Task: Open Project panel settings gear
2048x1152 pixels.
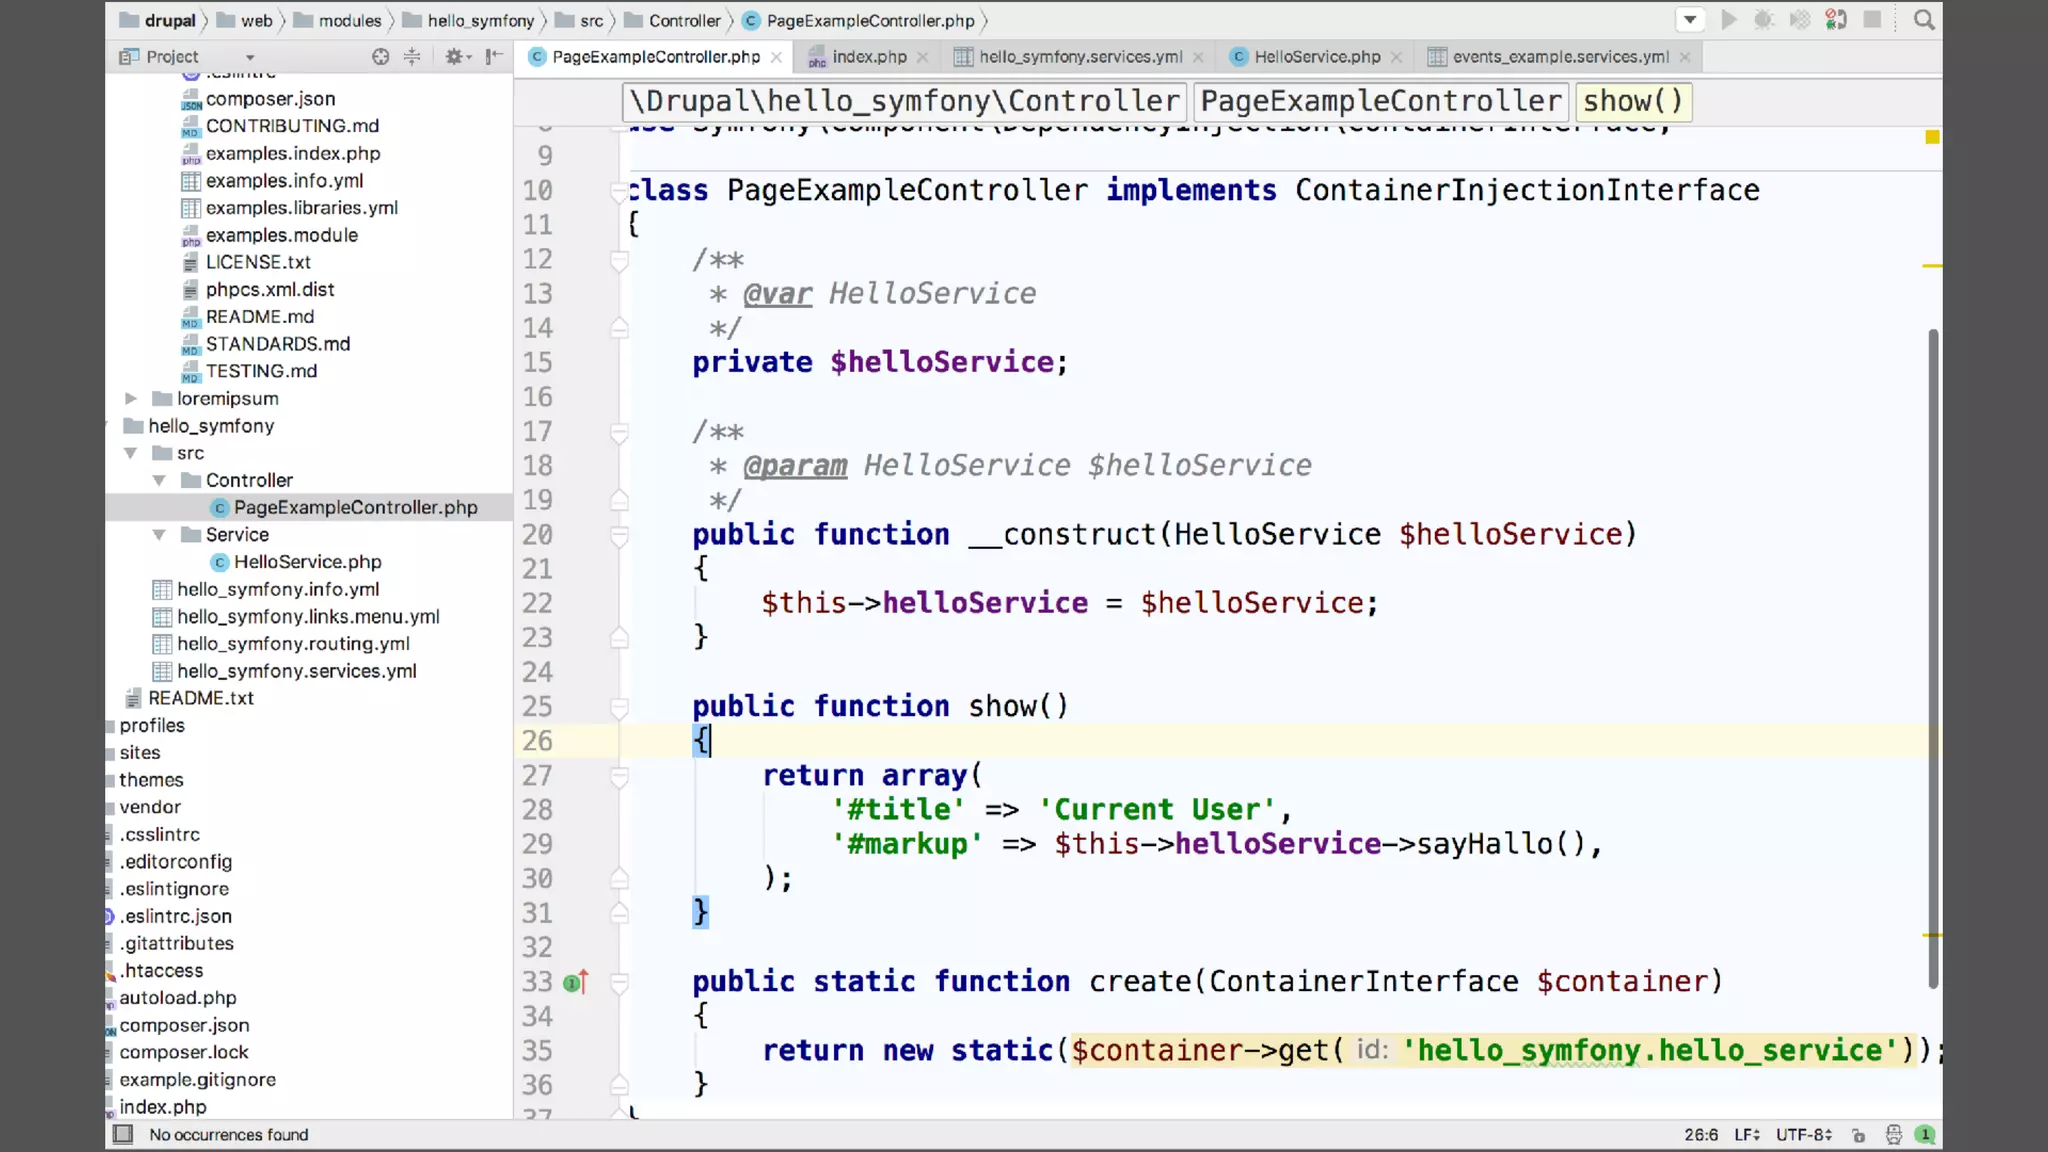Action: tap(455, 57)
